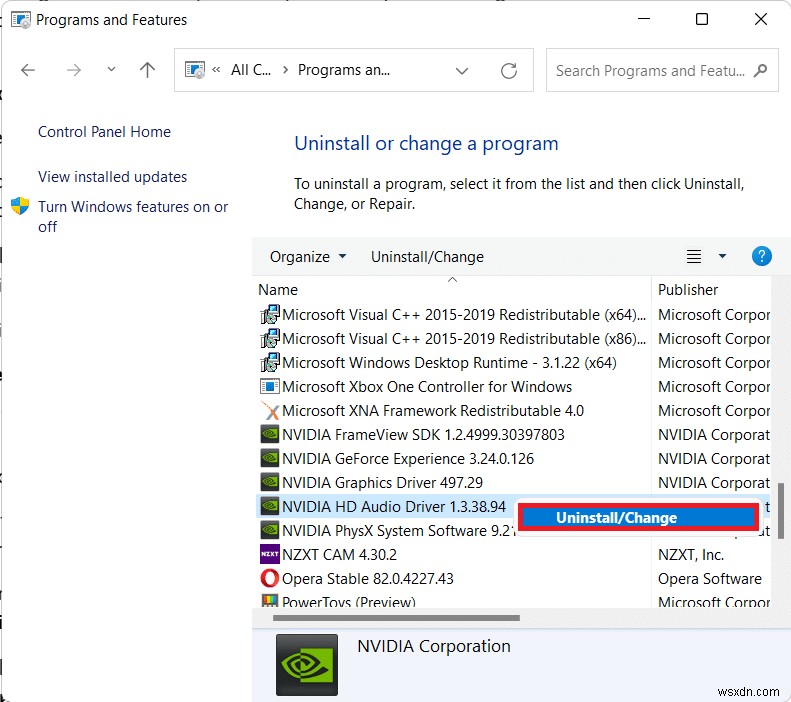
Task: Click the Forward navigation arrow
Action: (74, 70)
